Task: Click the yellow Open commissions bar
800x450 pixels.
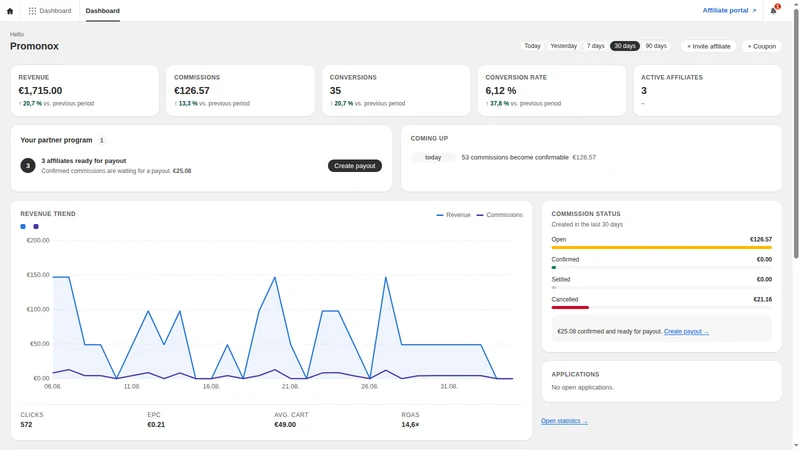Action: coord(661,247)
